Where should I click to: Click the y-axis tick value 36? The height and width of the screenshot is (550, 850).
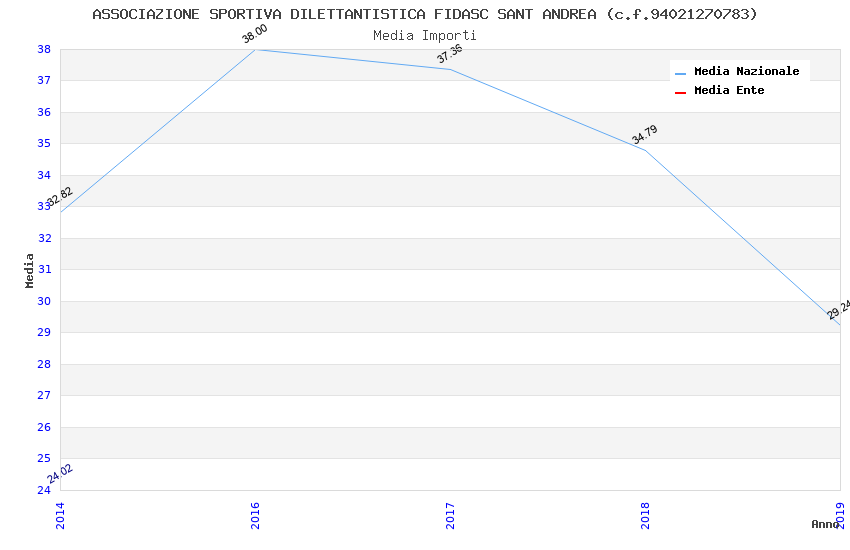pos(44,112)
